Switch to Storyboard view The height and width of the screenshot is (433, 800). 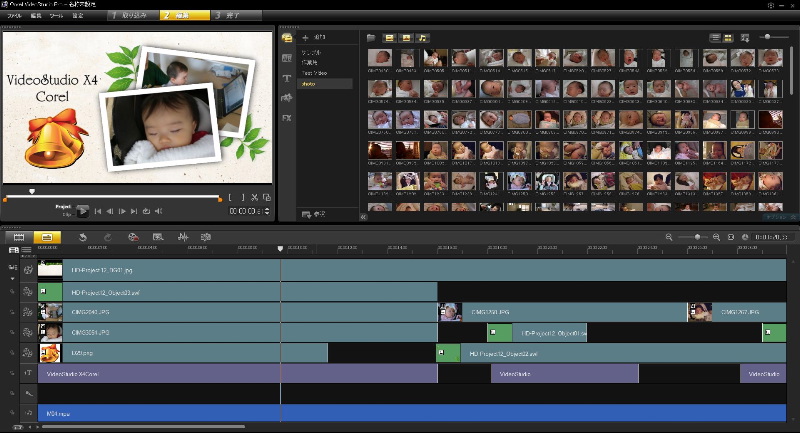click(x=18, y=237)
